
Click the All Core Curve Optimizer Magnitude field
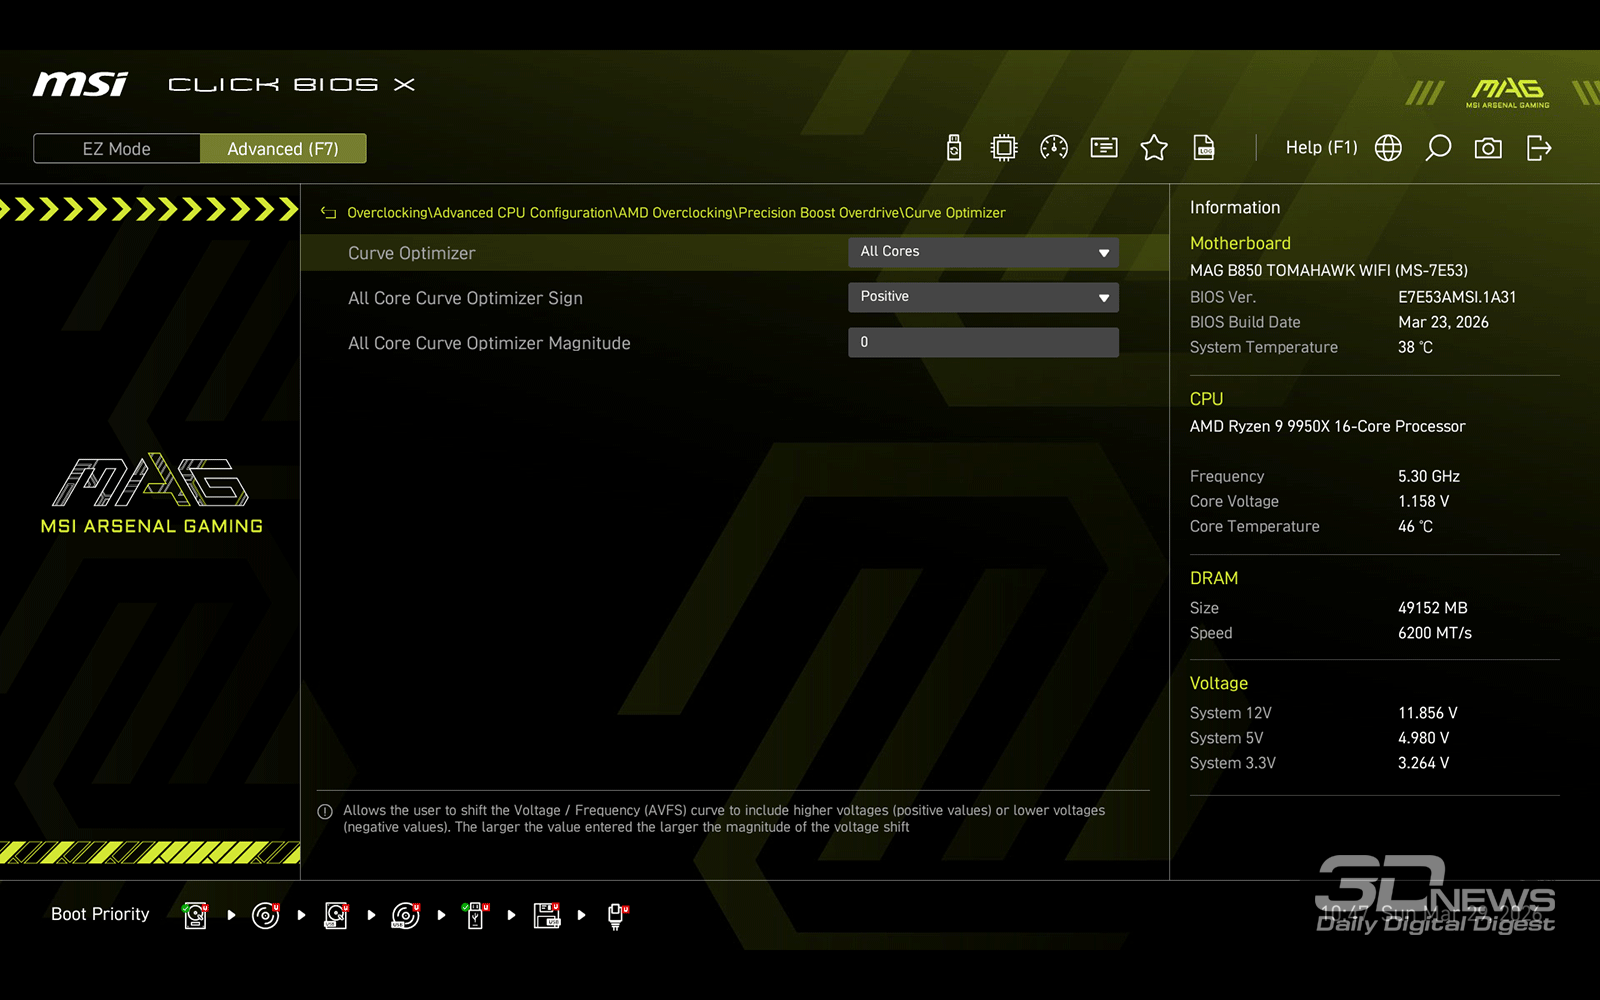[983, 342]
